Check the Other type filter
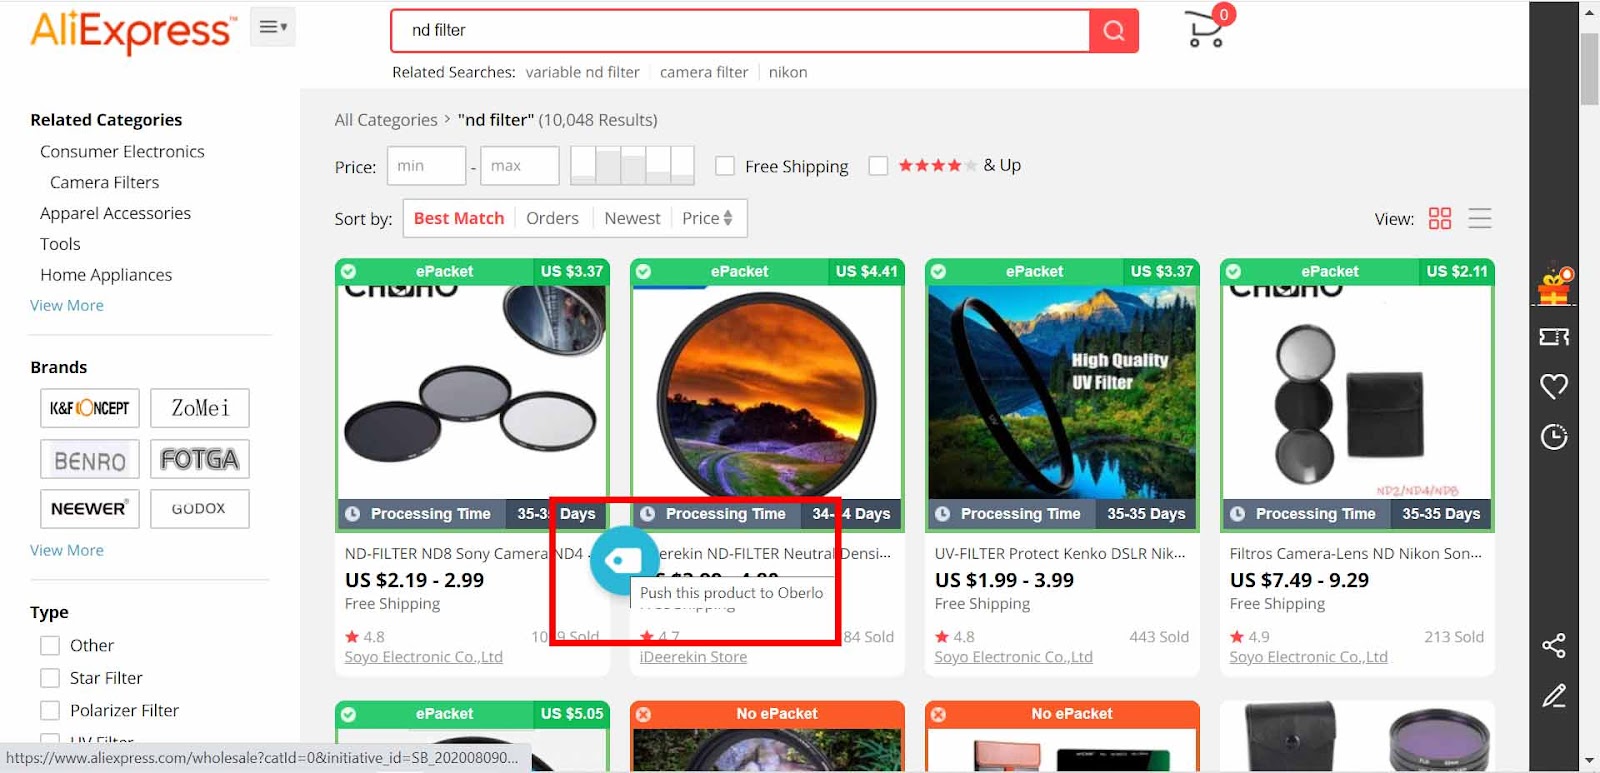This screenshot has width=1600, height=773. [50, 646]
